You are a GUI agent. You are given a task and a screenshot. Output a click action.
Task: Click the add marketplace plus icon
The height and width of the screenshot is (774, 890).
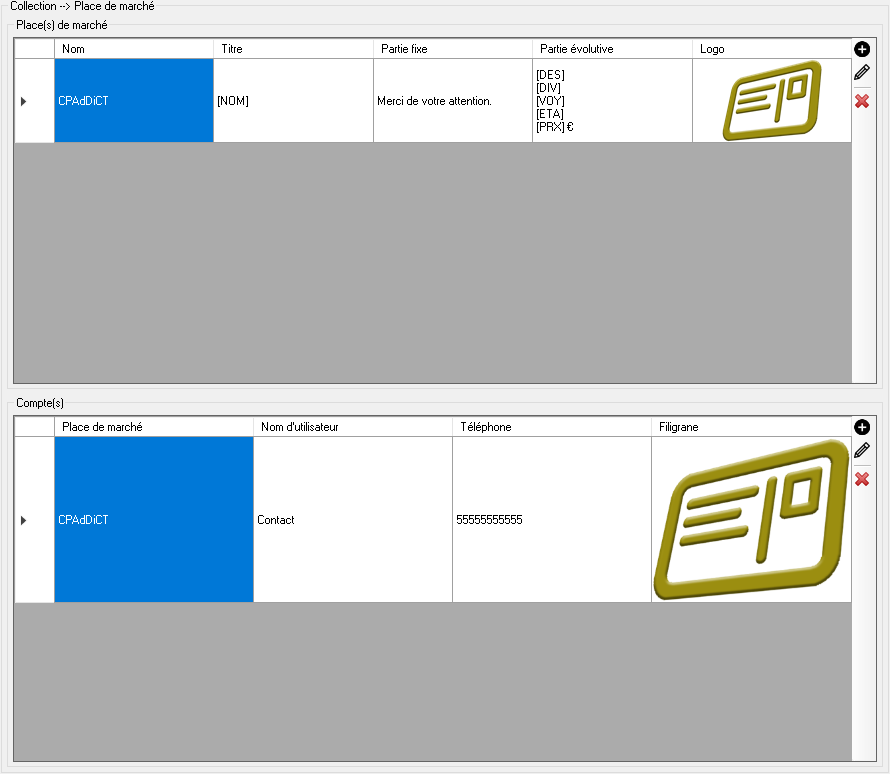pyautogui.click(x=862, y=49)
